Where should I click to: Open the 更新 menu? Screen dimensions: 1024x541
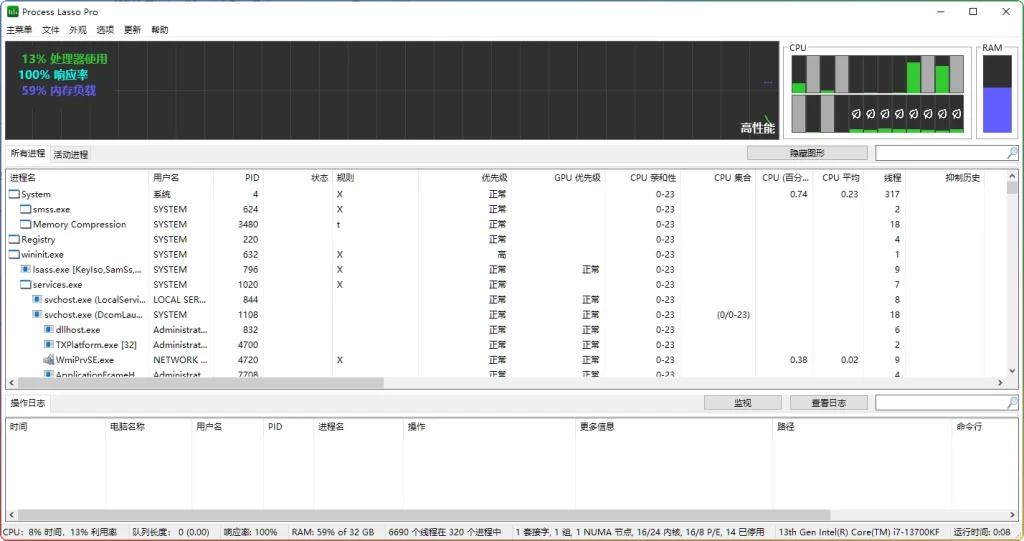pos(133,29)
